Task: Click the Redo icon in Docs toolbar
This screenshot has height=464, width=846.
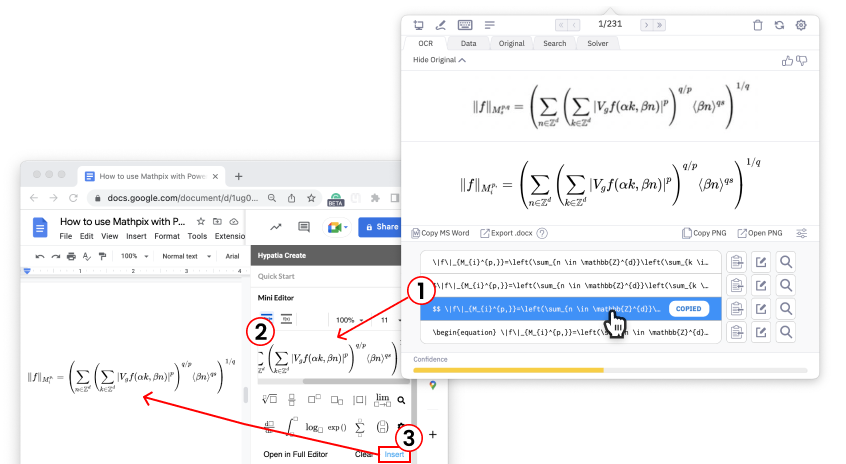Action: (x=55, y=256)
